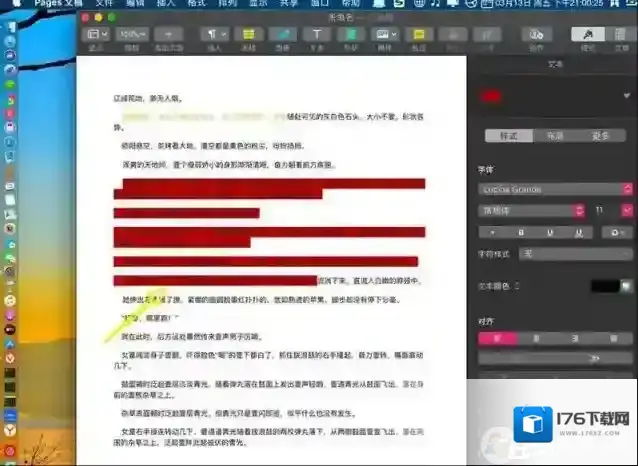Click the first document line 辽阔荒地
Screen dimensions: 638x466
pos(149,98)
